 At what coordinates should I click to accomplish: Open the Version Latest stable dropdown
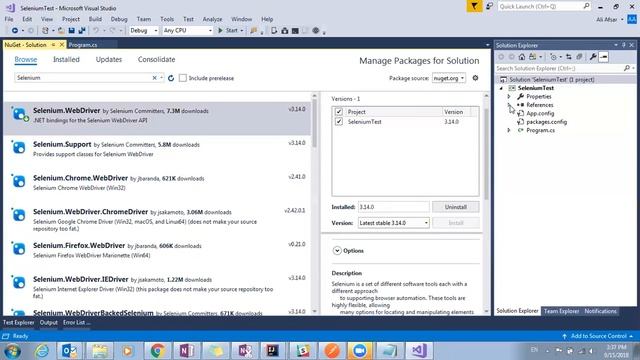393,223
